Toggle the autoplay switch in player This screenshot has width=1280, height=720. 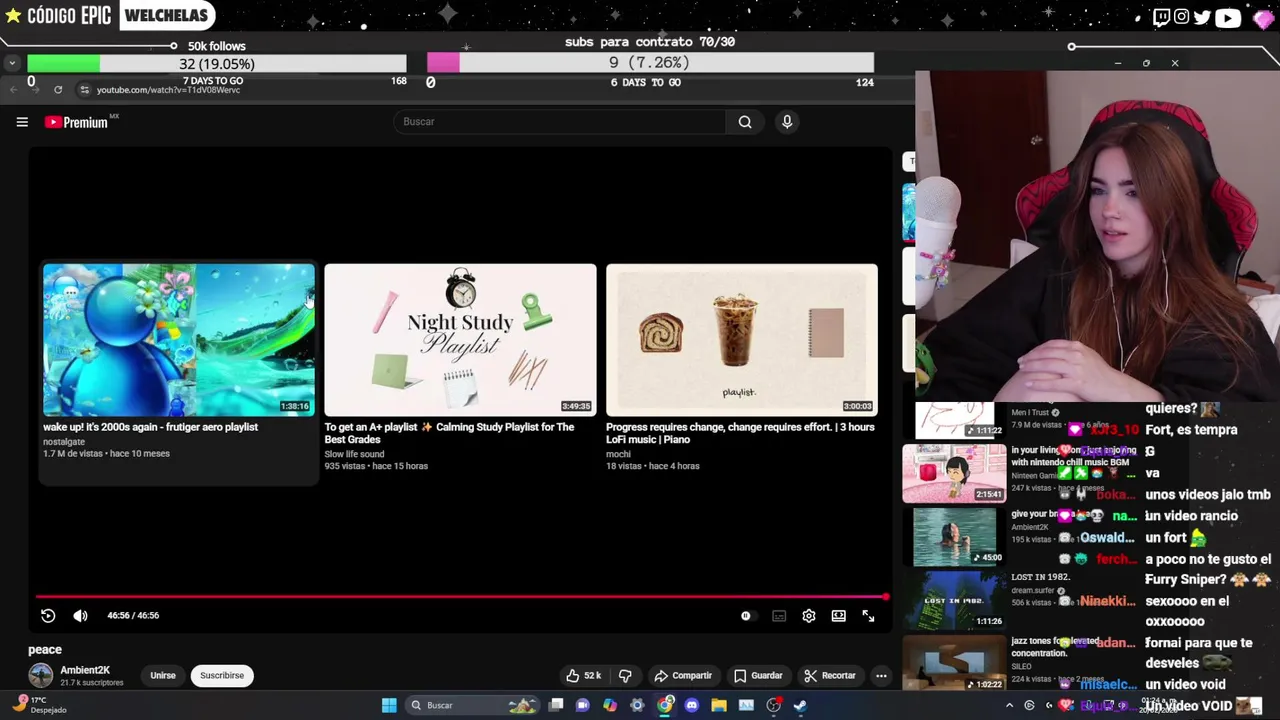pos(746,616)
